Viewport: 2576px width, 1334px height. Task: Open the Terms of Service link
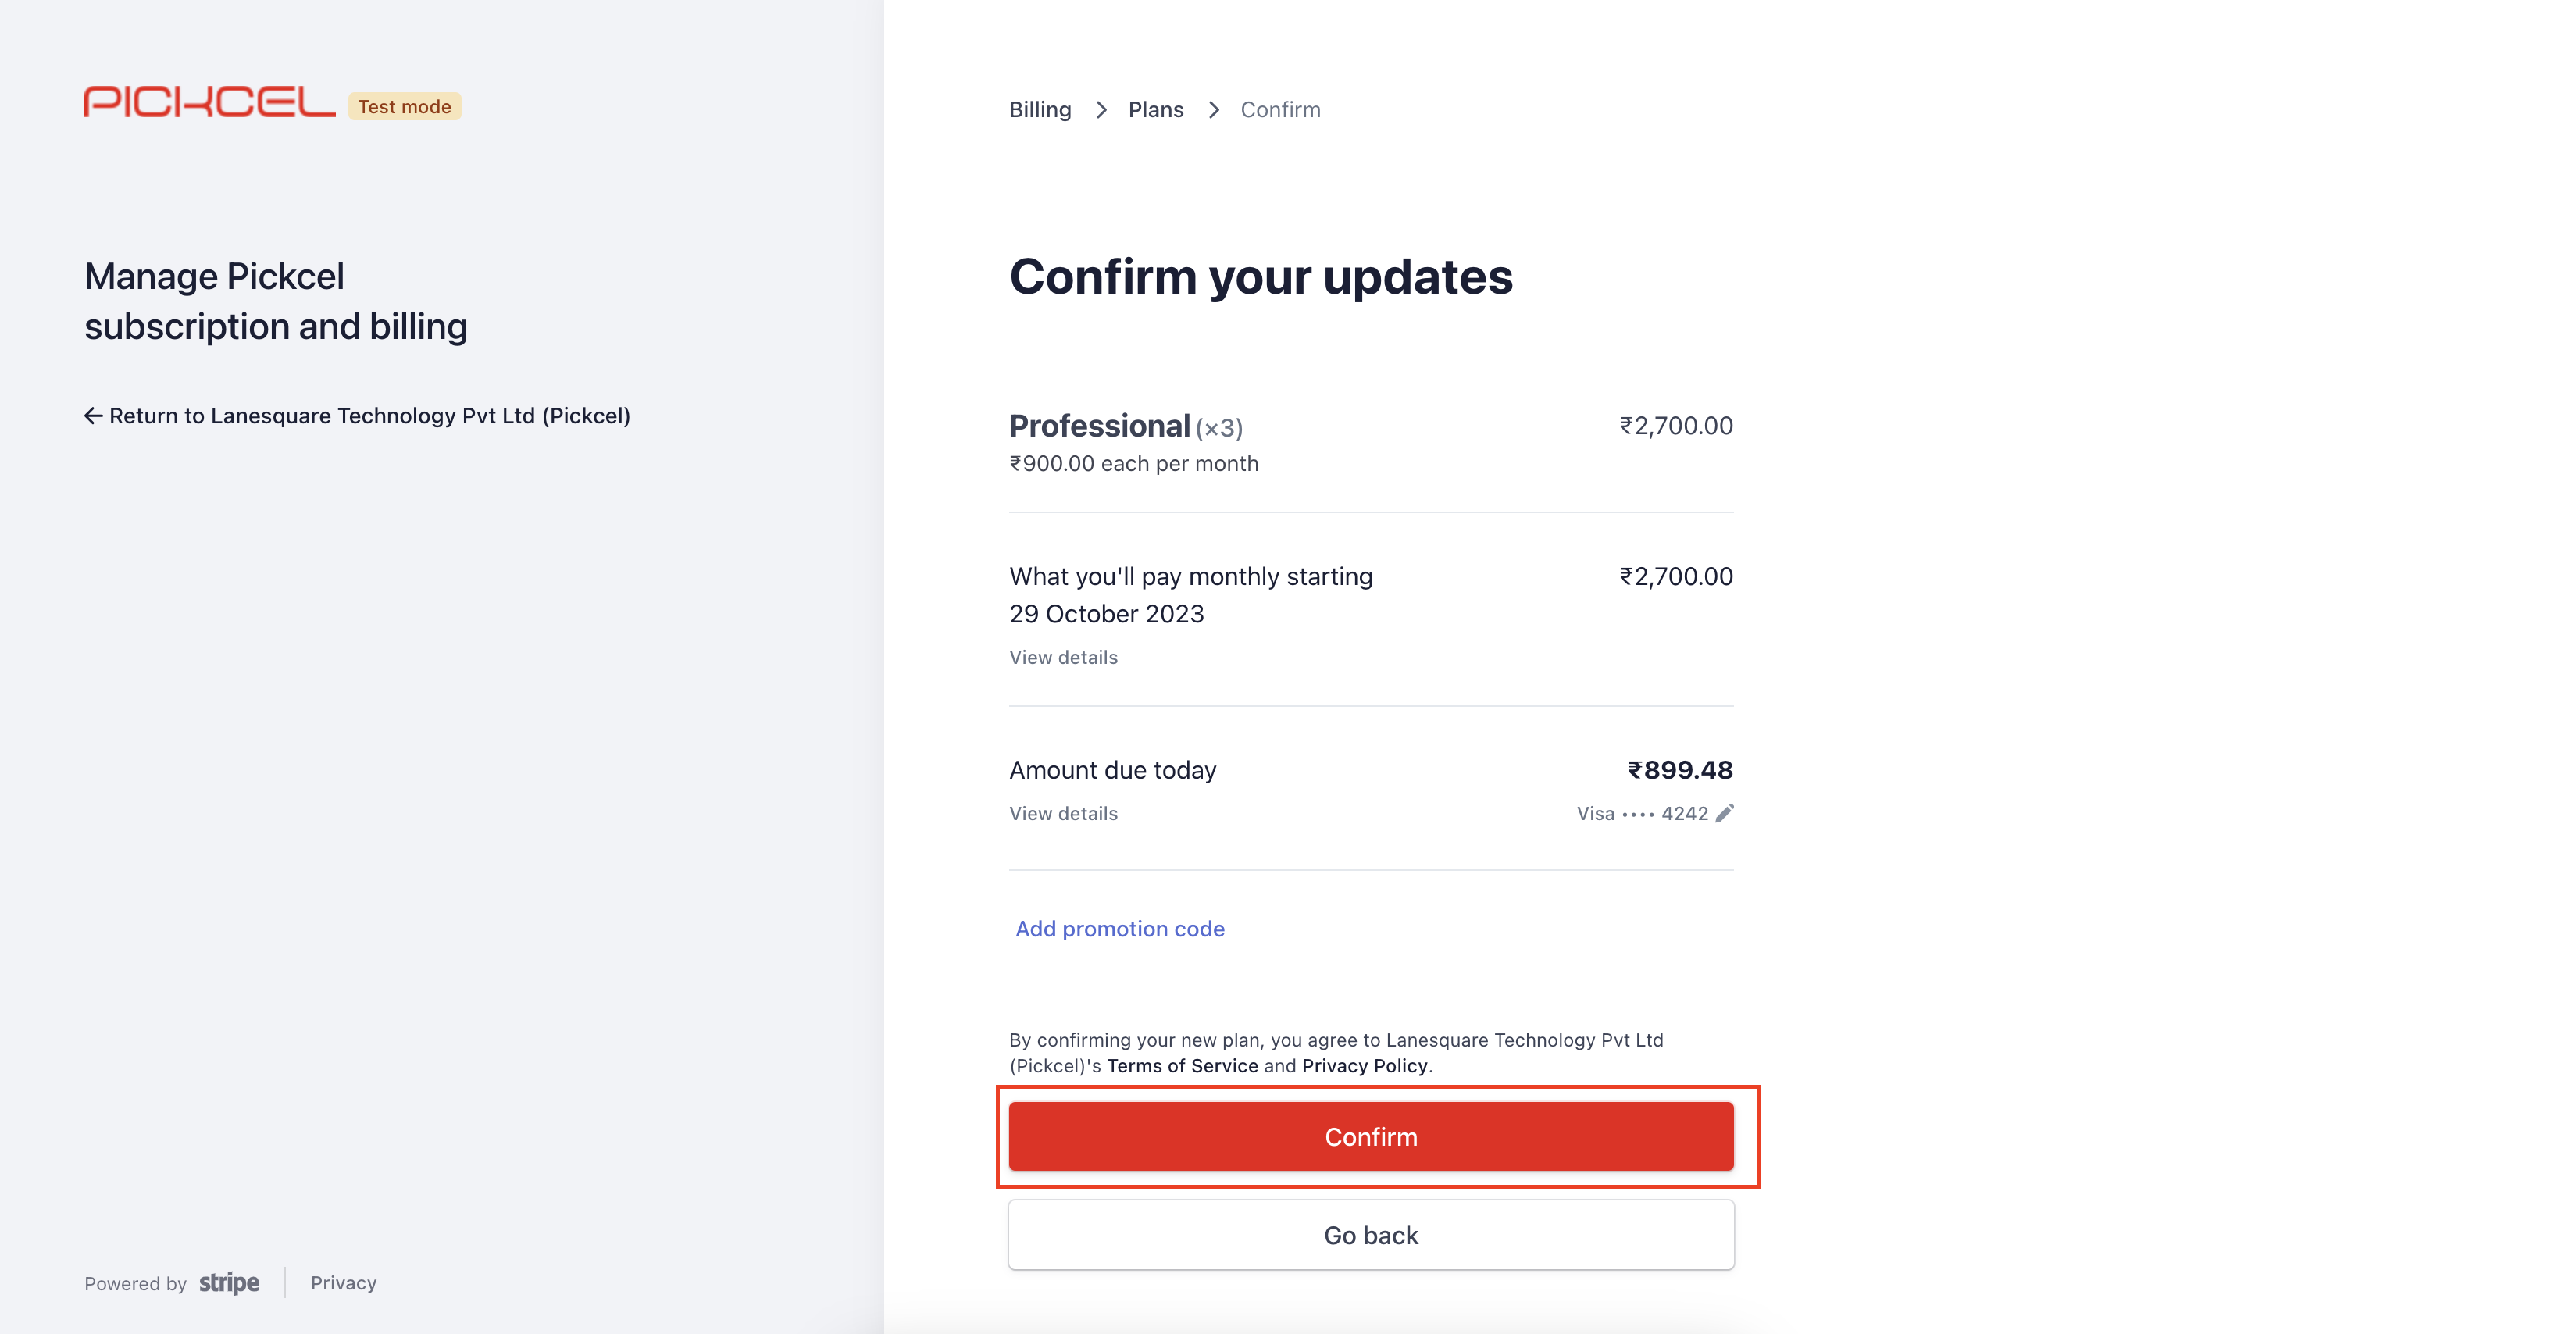coord(1182,1066)
